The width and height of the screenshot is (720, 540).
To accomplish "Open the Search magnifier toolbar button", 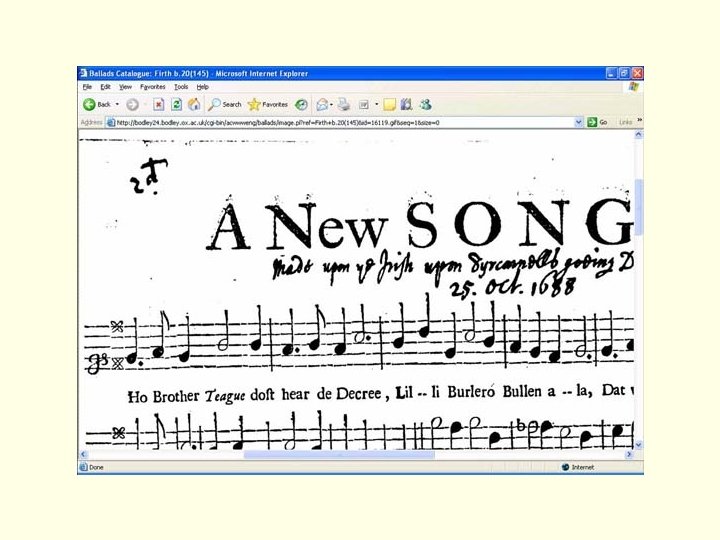I will pos(225,105).
